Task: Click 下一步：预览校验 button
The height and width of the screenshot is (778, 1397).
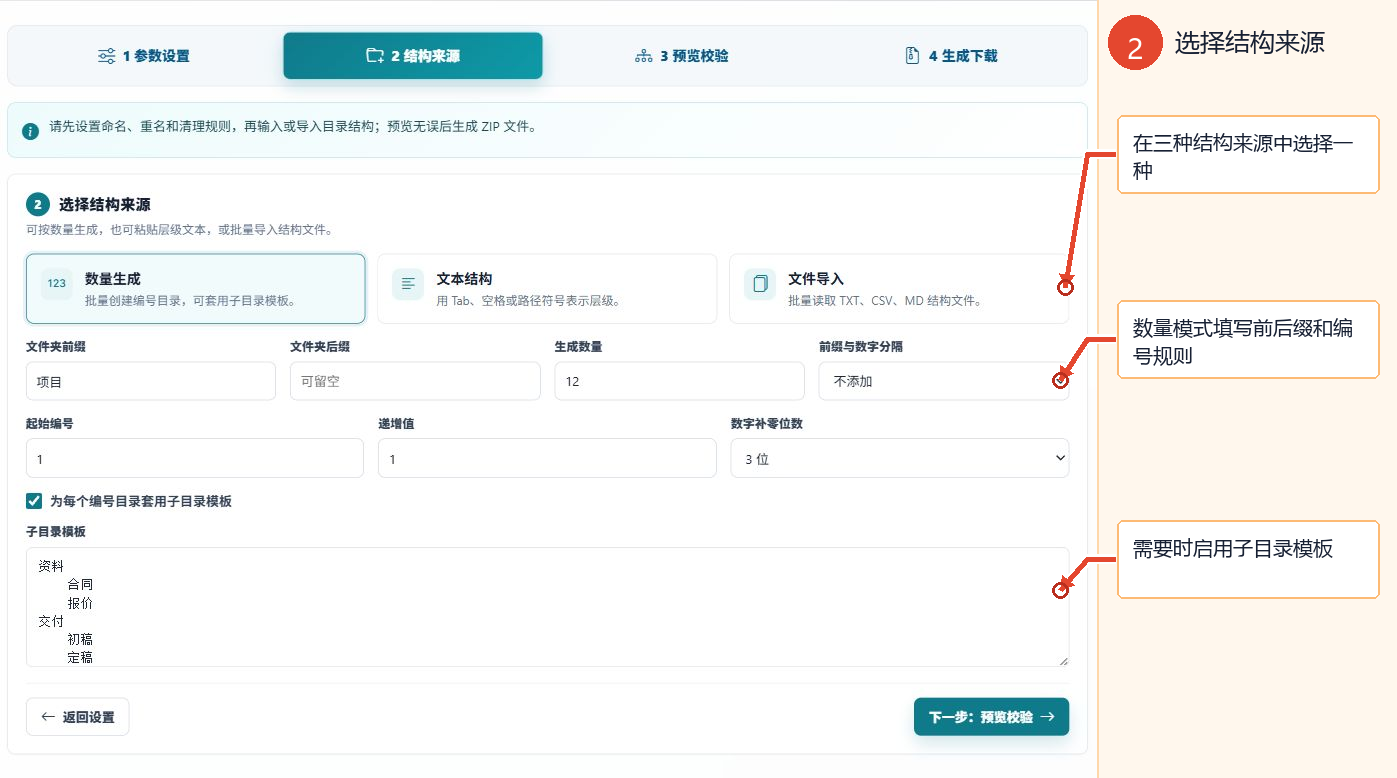Action: point(991,717)
